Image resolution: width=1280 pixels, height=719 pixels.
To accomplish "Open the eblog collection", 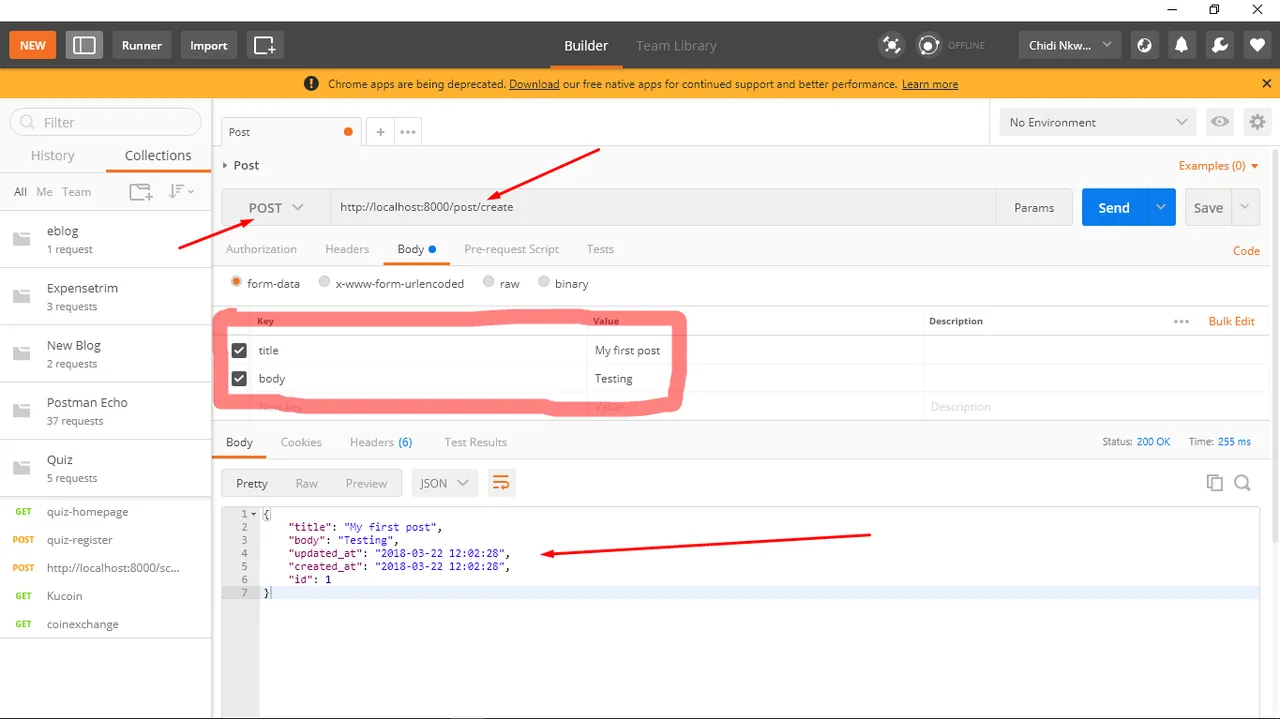I will click(x=106, y=239).
